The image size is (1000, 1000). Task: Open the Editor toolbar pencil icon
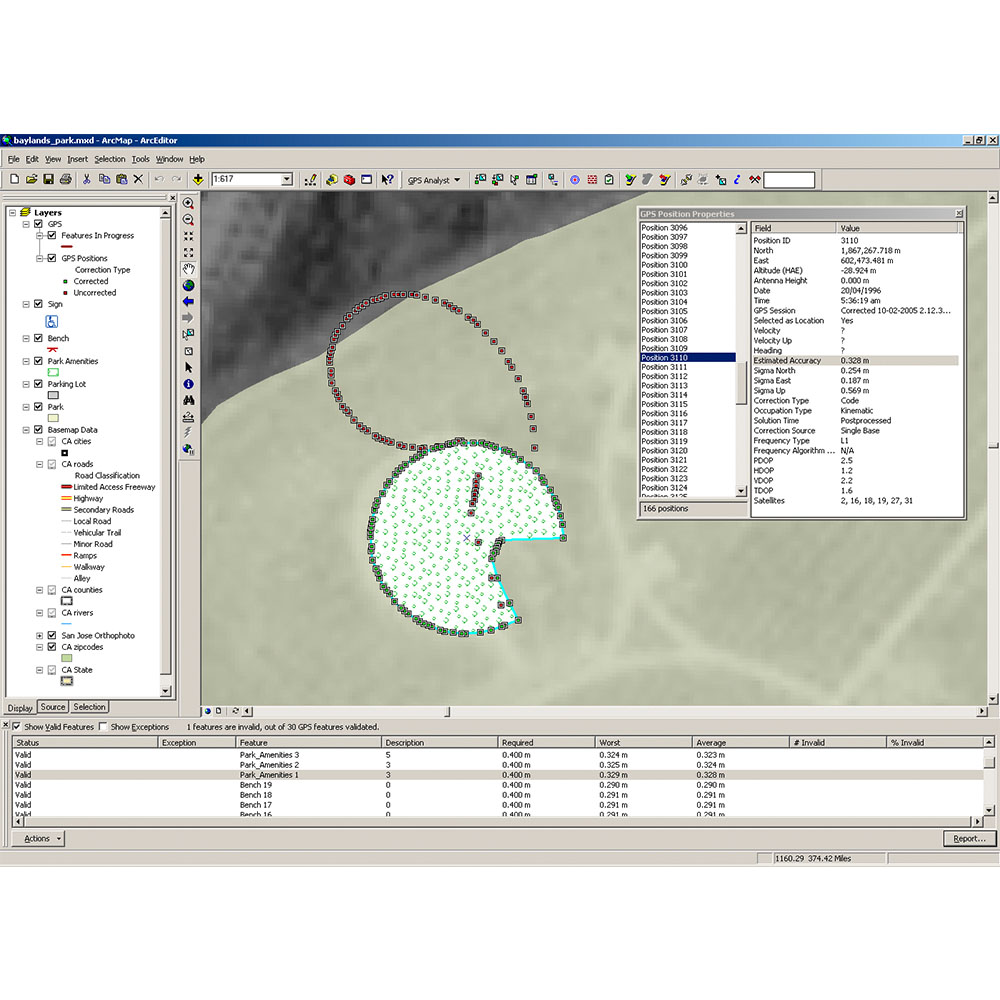coord(311,180)
